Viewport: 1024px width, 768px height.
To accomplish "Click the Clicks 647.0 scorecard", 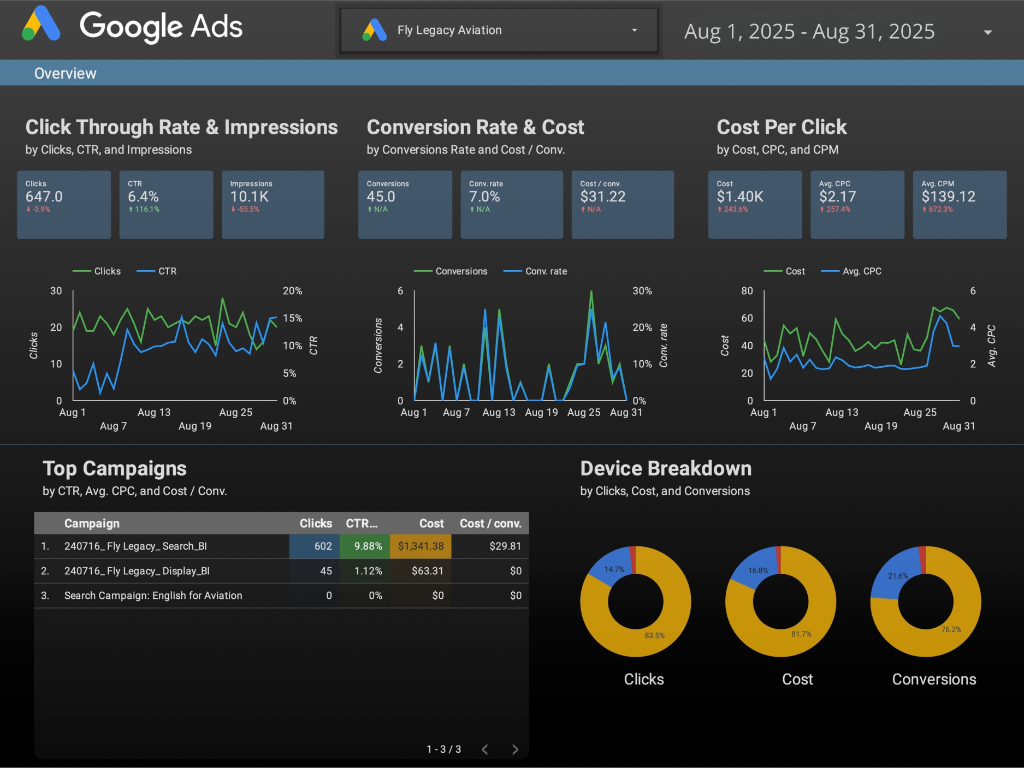I will [x=64, y=204].
